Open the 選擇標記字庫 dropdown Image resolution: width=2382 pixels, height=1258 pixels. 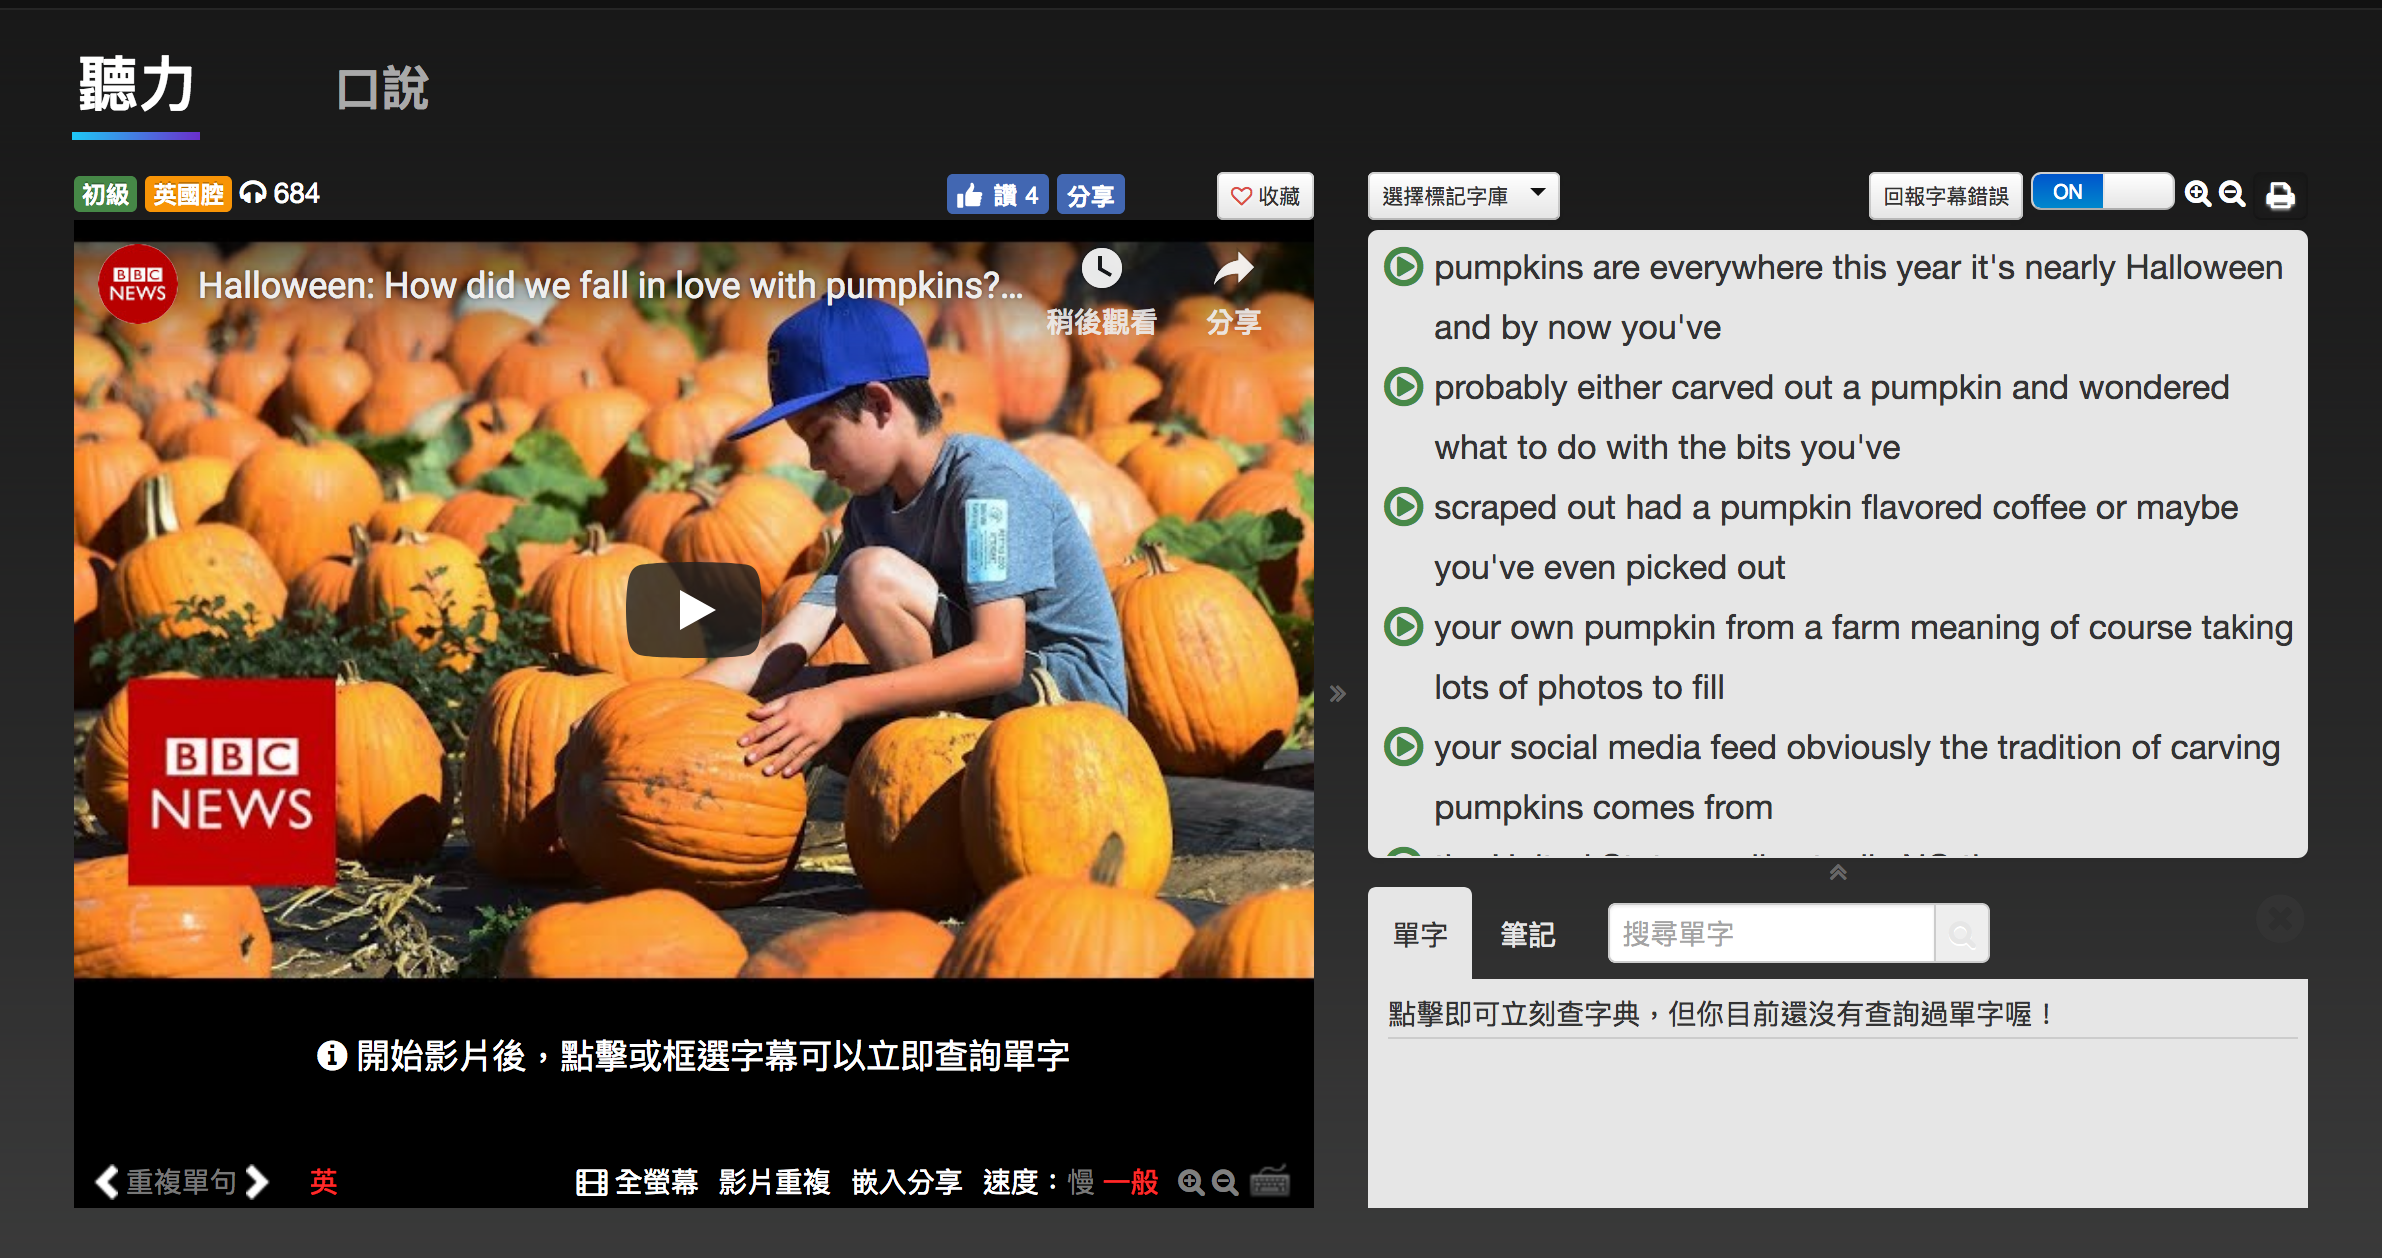1463,195
